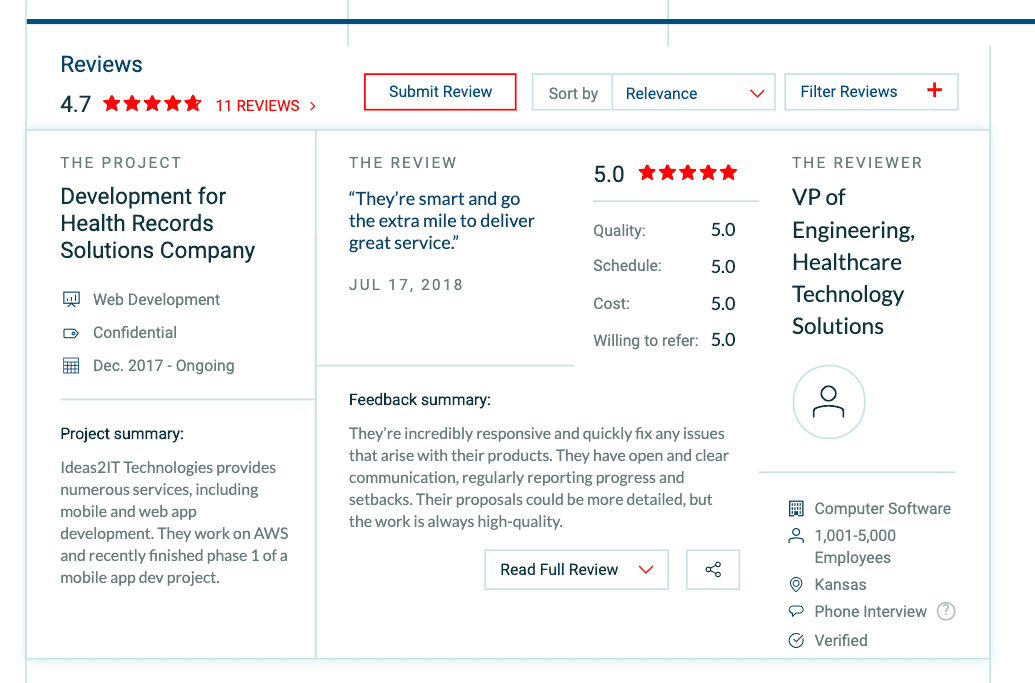
Task: Click THE REVIEWER column heading
Action: tap(857, 163)
